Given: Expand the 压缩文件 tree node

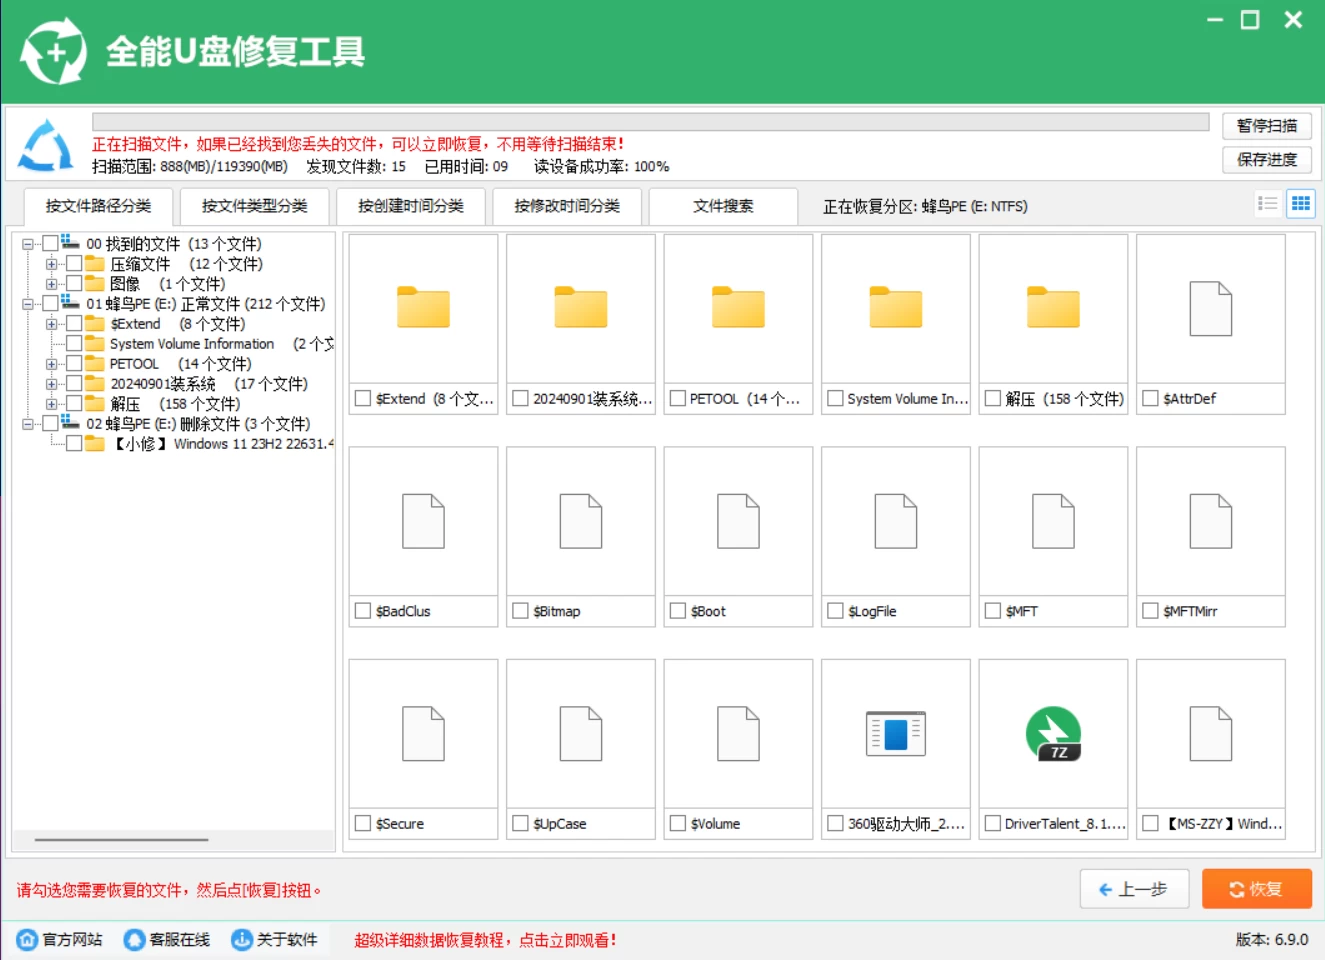Looking at the screenshot, I should pyautogui.click(x=51, y=264).
